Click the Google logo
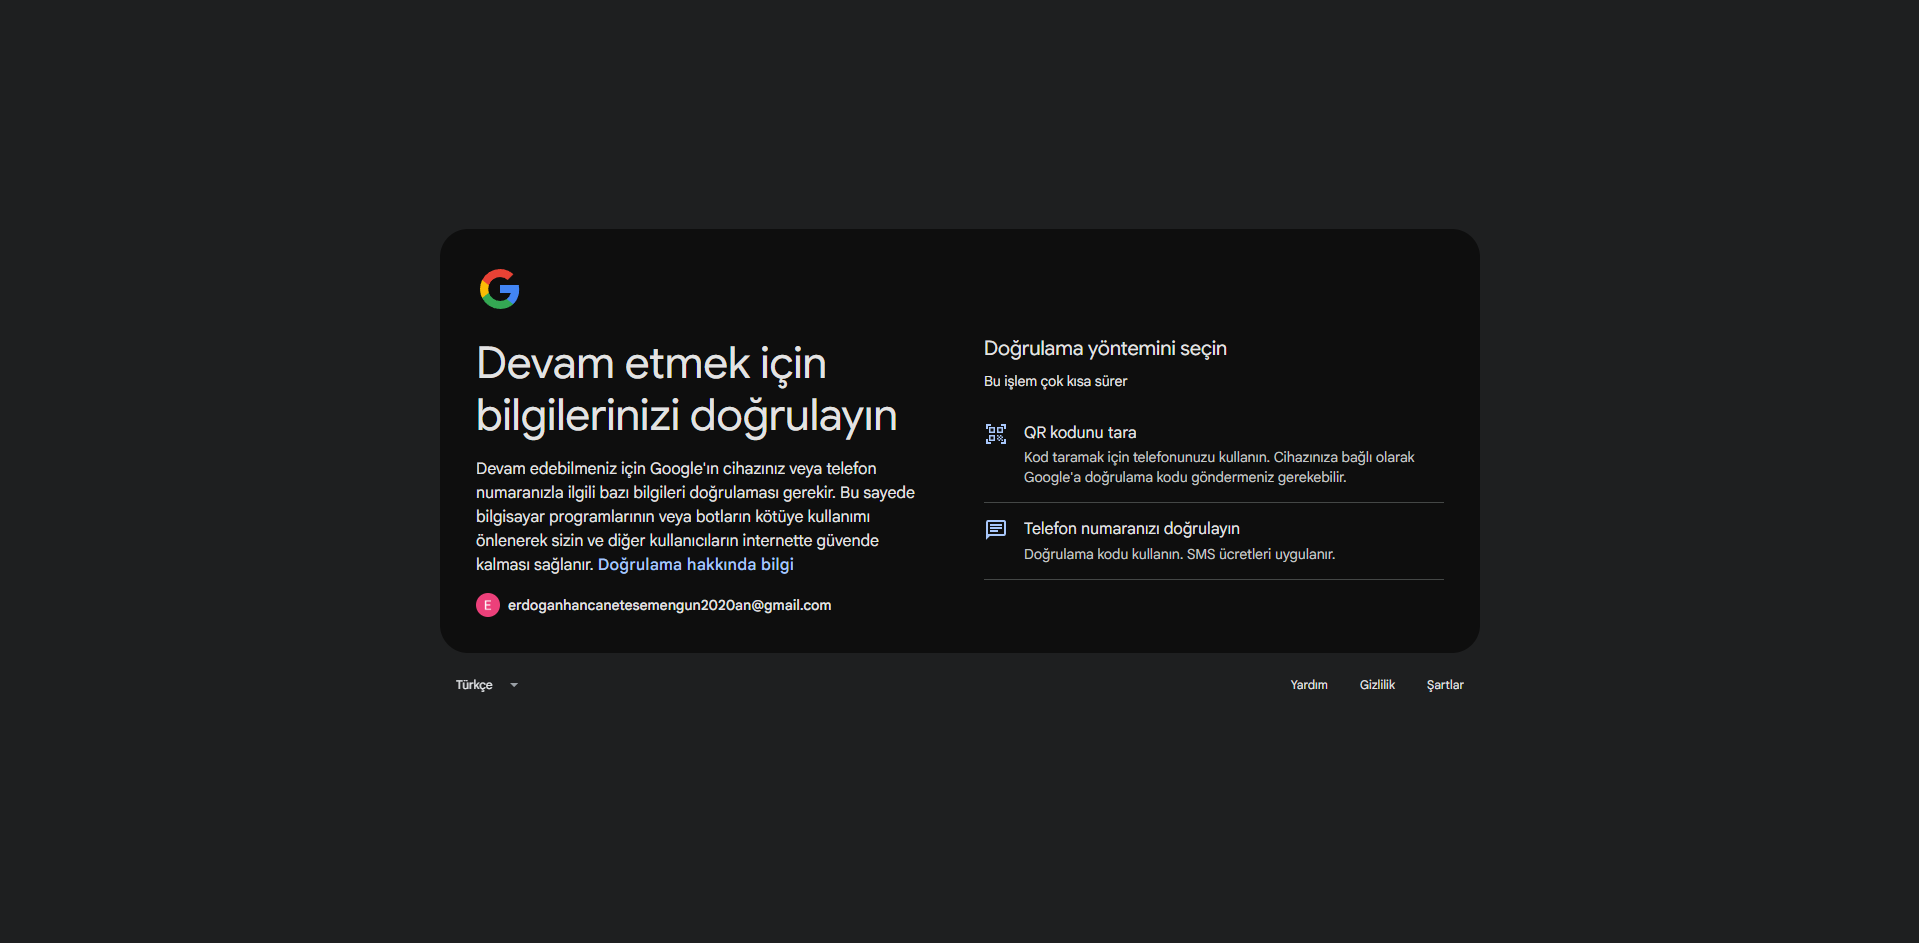Screen dimensions: 1919x943 [x=499, y=289]
